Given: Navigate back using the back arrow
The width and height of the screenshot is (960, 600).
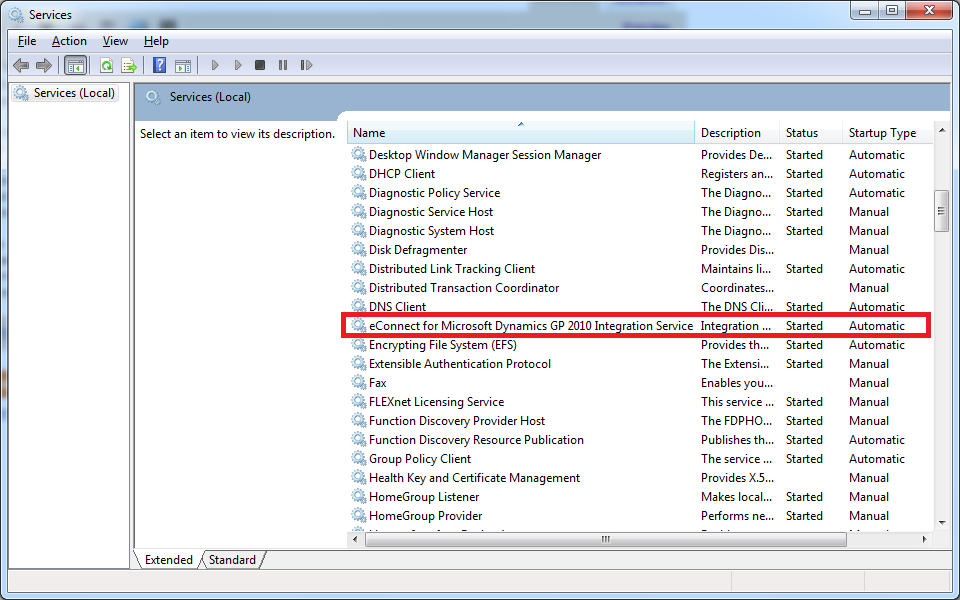Looking at the screenshot, I should click(21, 64).
